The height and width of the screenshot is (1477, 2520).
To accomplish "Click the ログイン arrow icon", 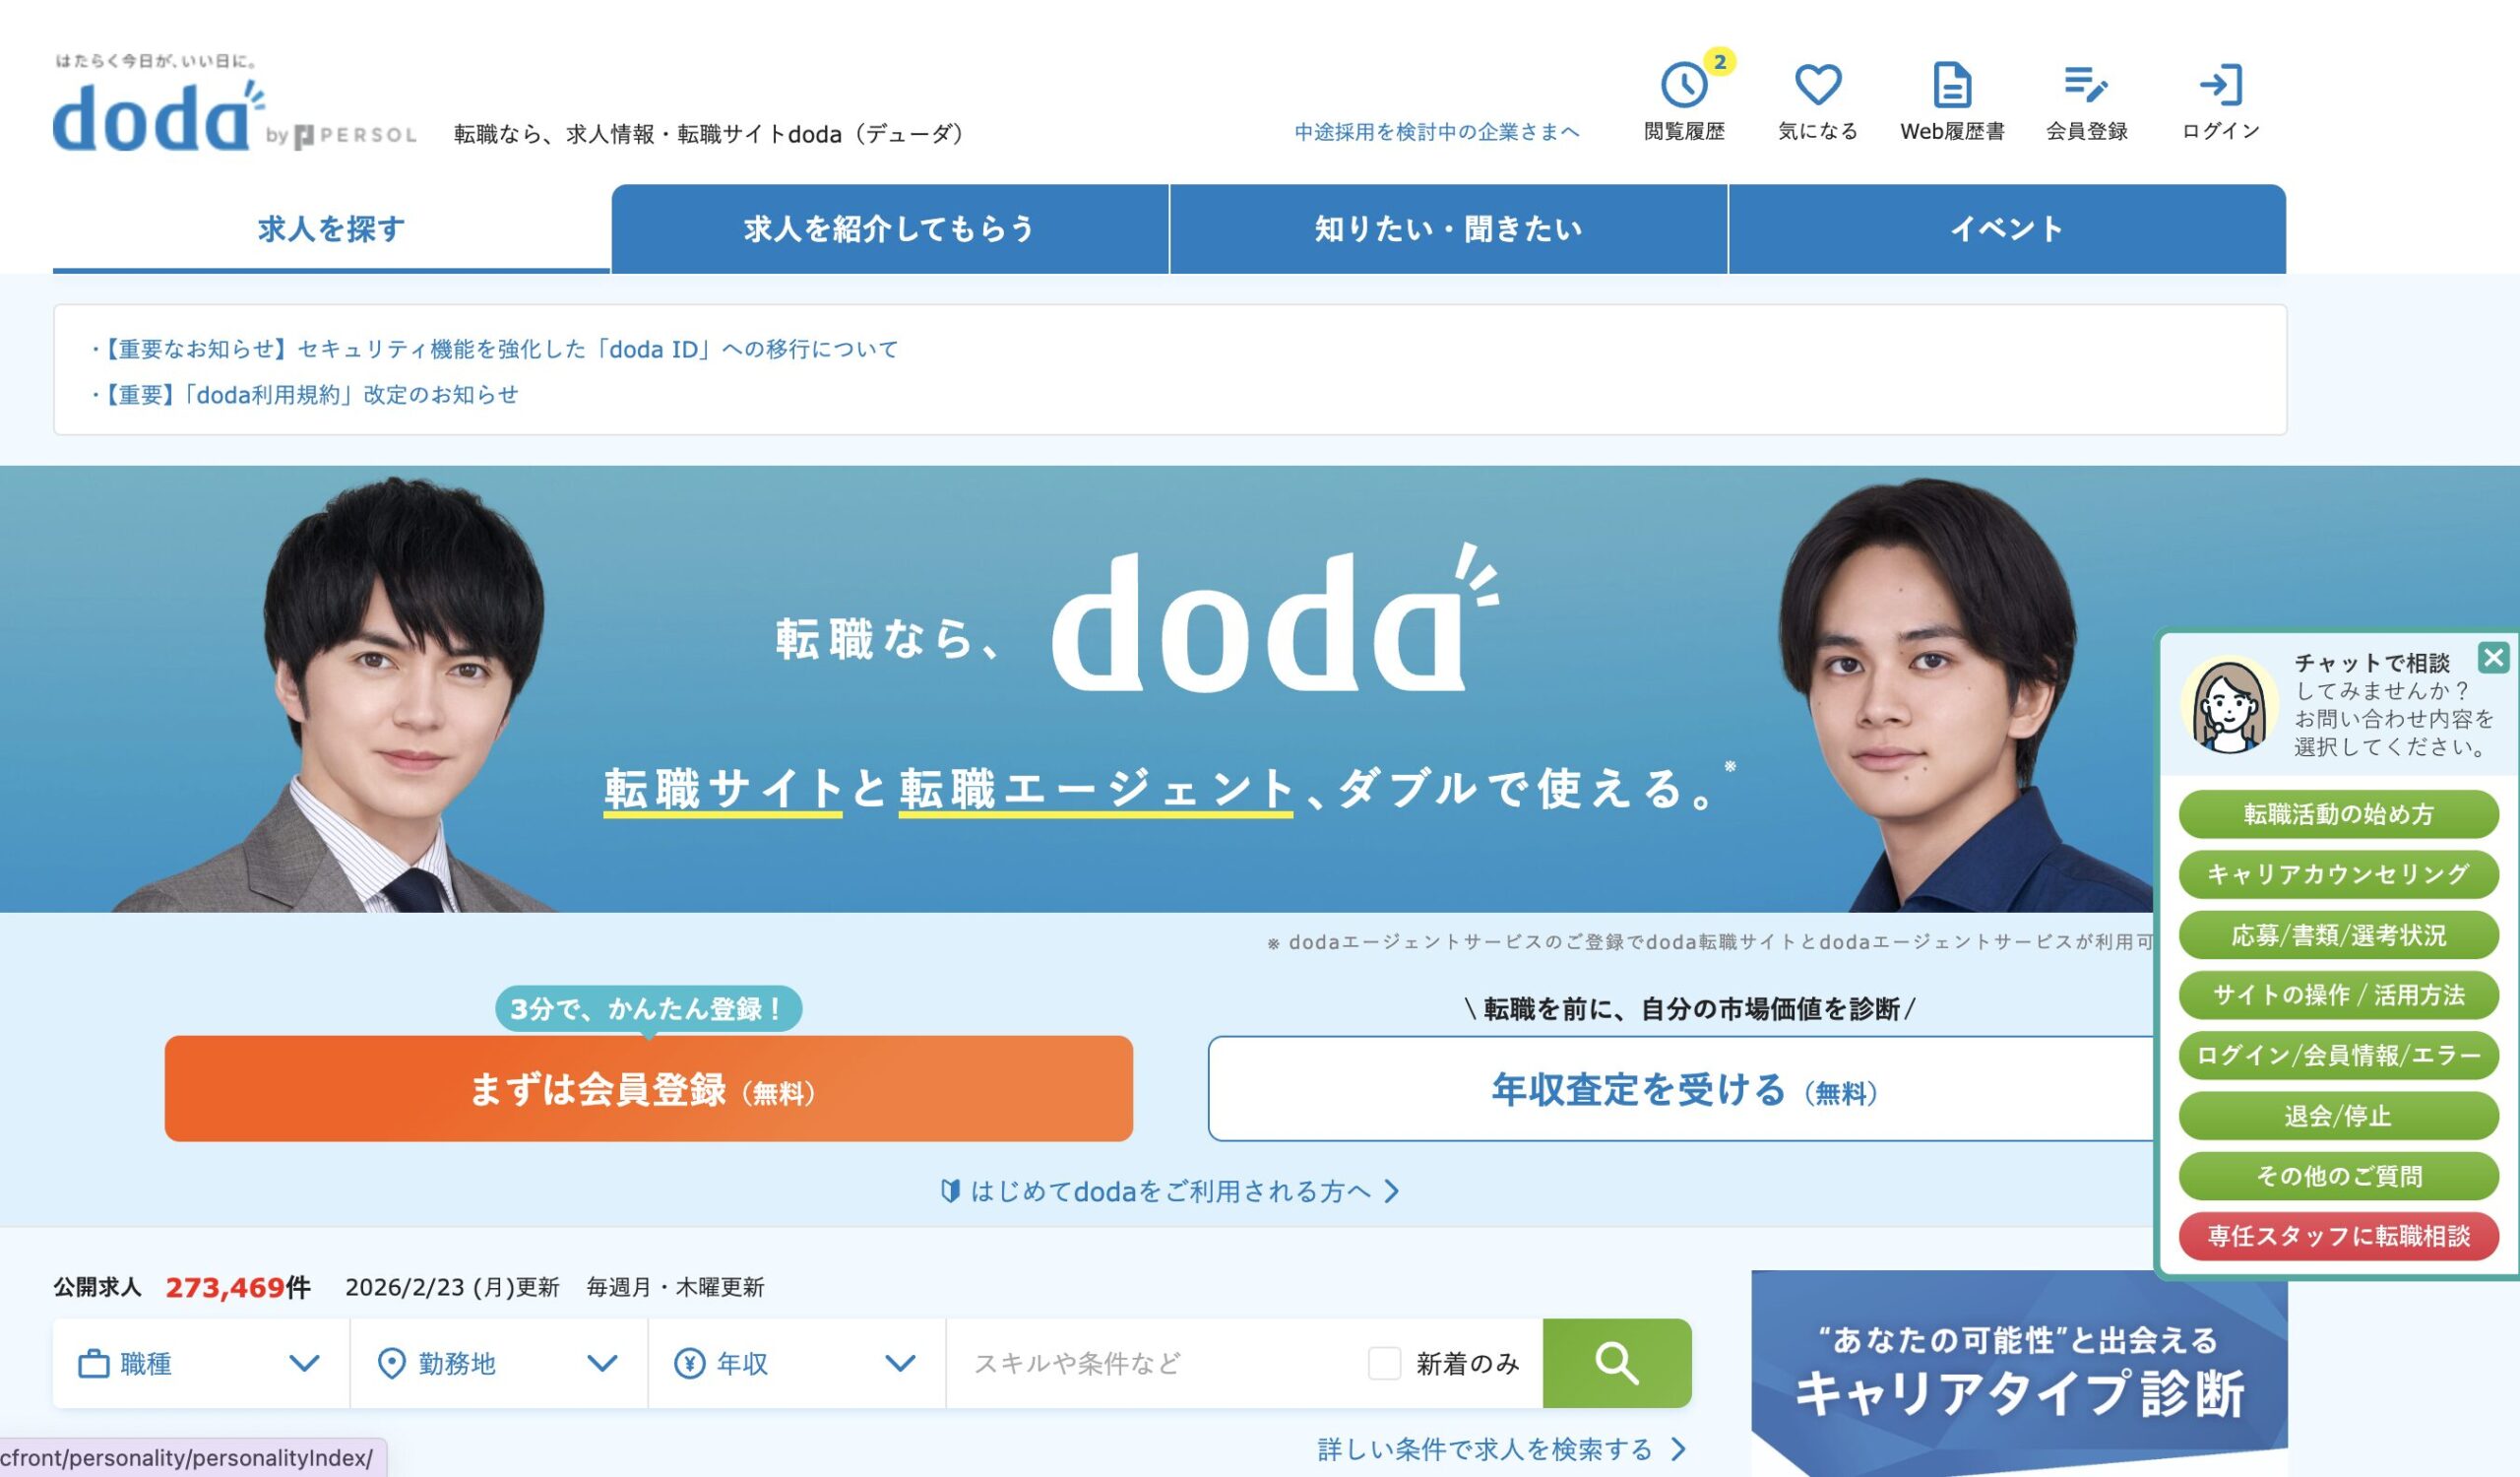I will click(x=2220, y=85).
